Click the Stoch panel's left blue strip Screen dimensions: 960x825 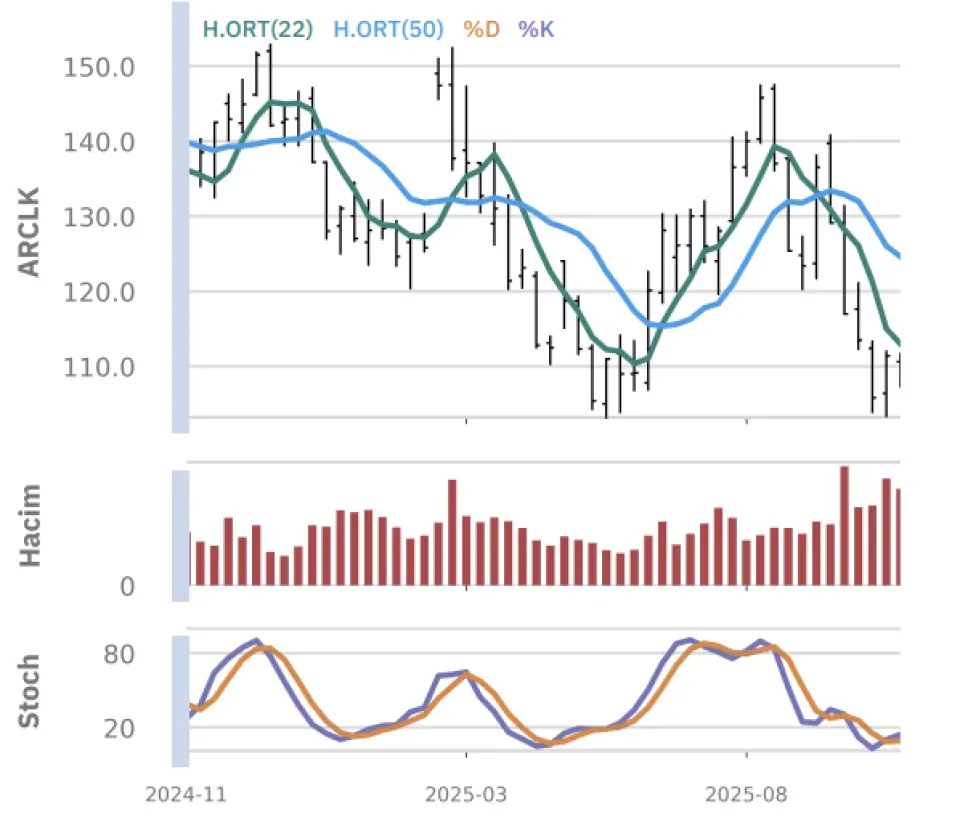point(180,700)
